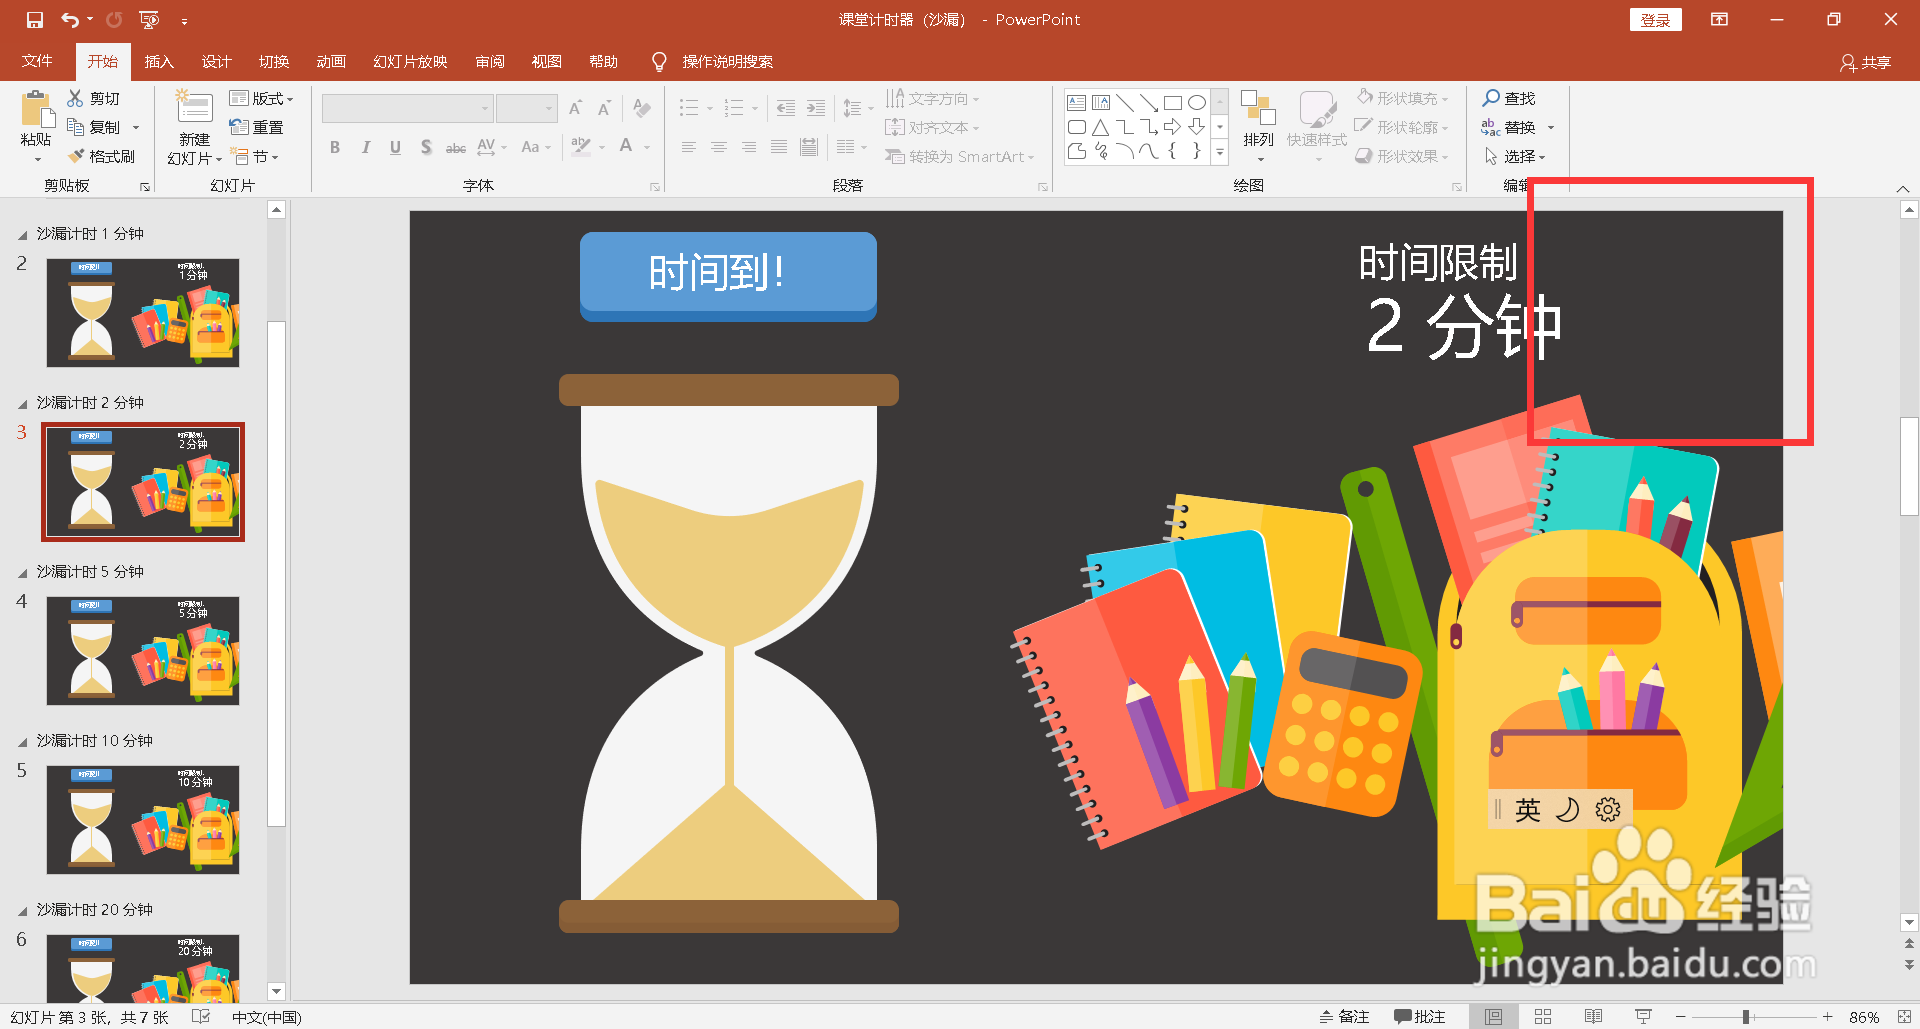Fit slide to current window icon
Image resolution: width=1920 pixels, height=1029 pixels.
coord(1904,1017)
